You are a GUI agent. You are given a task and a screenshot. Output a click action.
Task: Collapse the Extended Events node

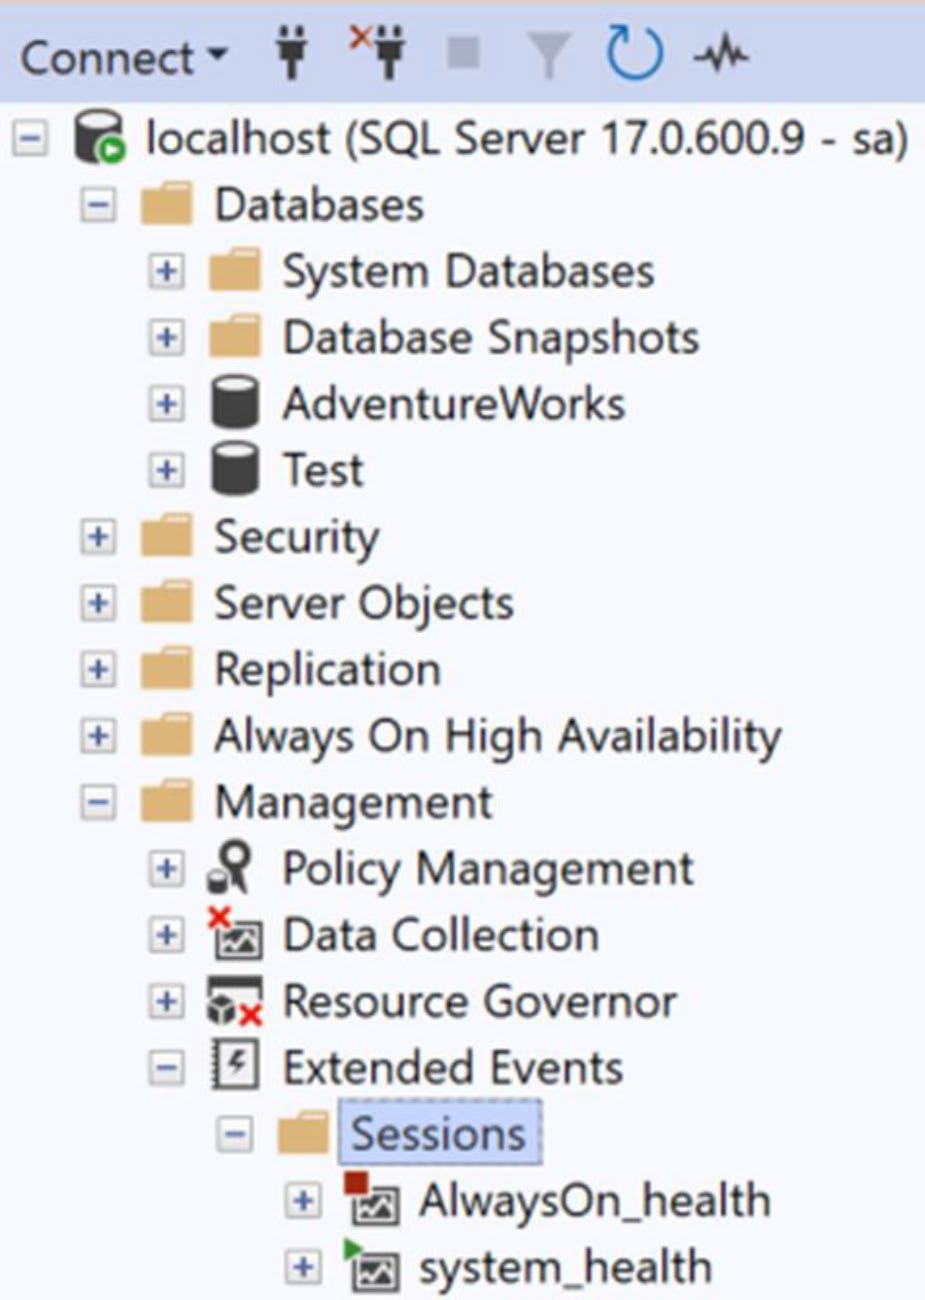point(166,1067)
